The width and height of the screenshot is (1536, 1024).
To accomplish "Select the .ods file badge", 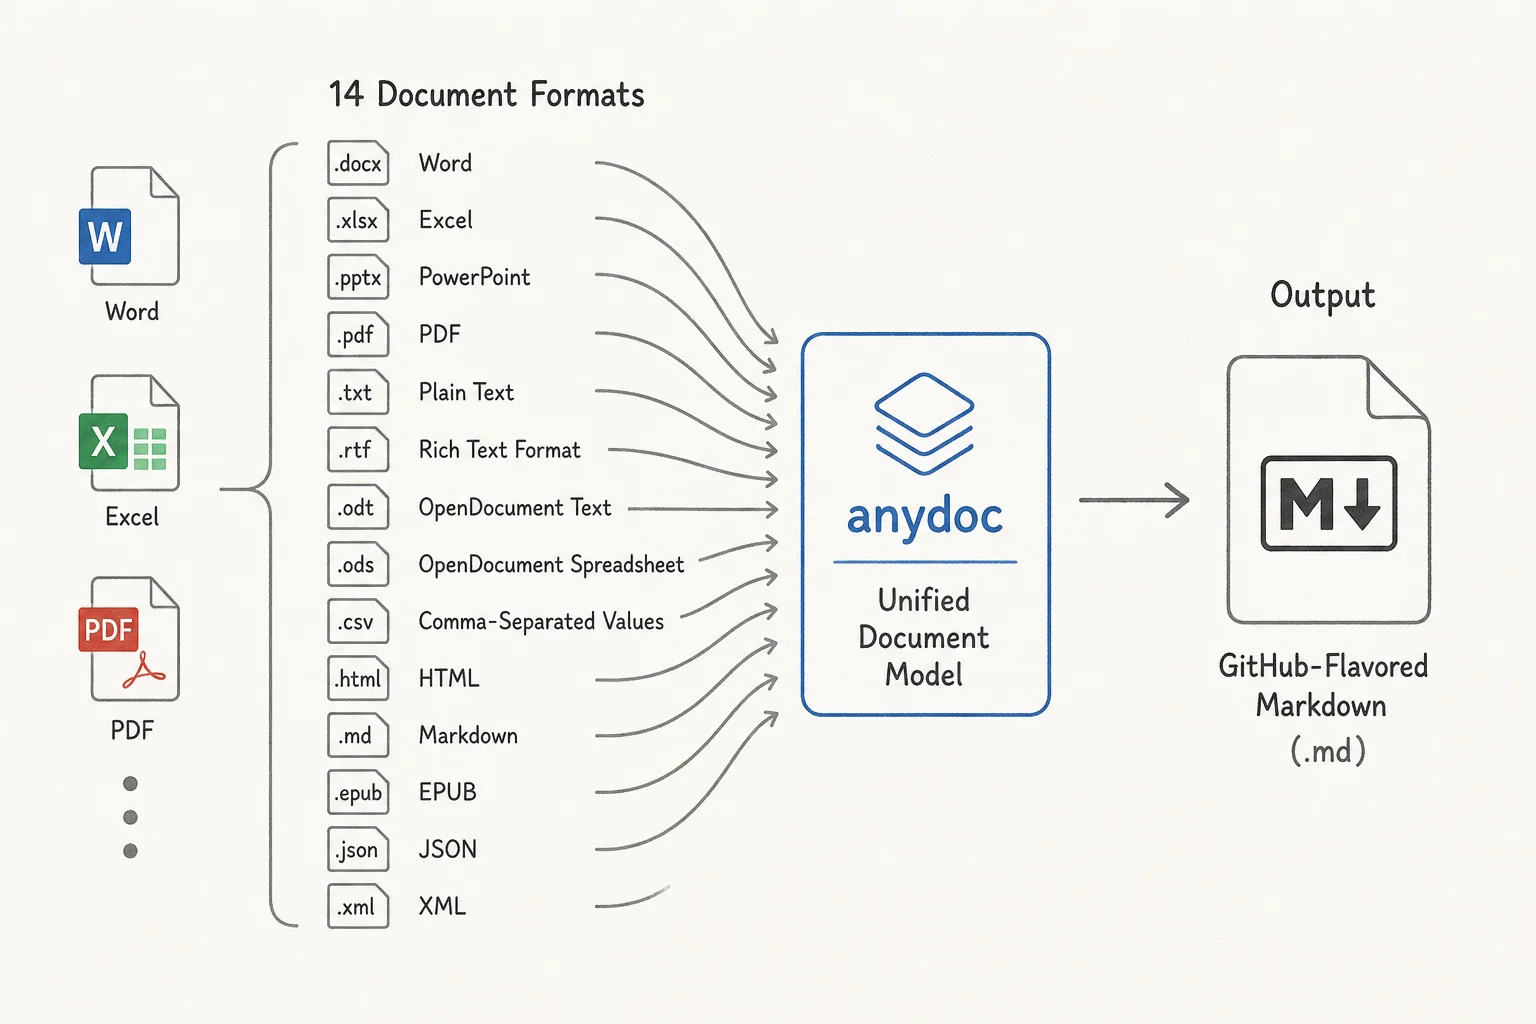I will click(x=358, y=564).
